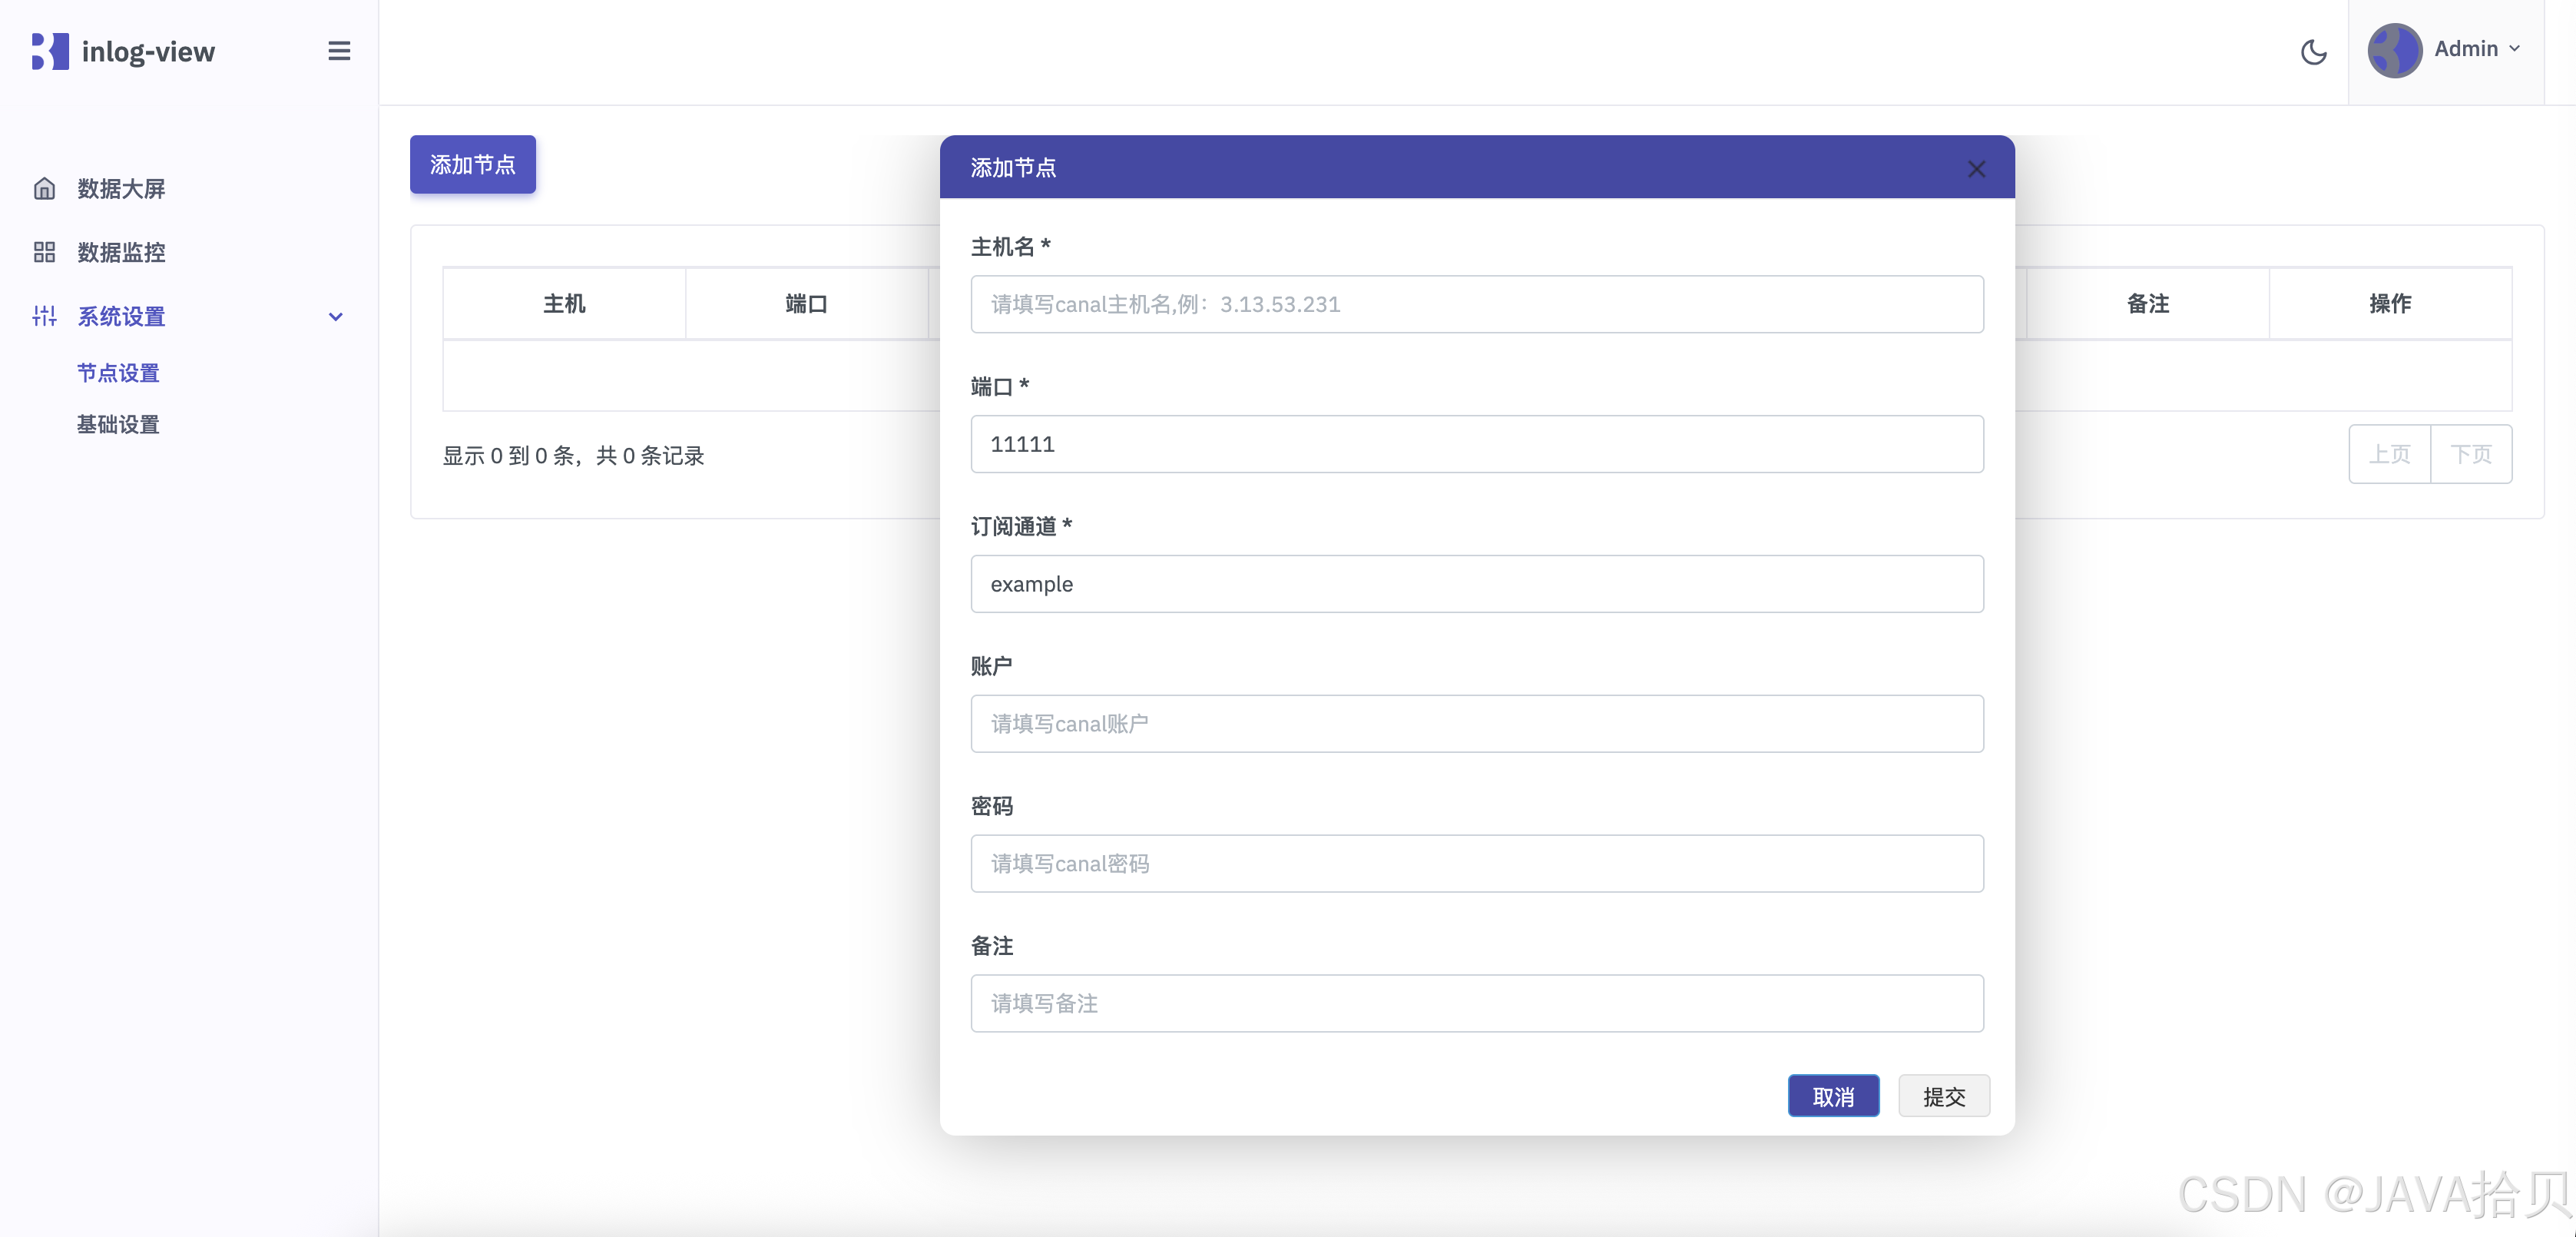
Task: Click the grid icon for 数据监控
Action: [44, 252]
